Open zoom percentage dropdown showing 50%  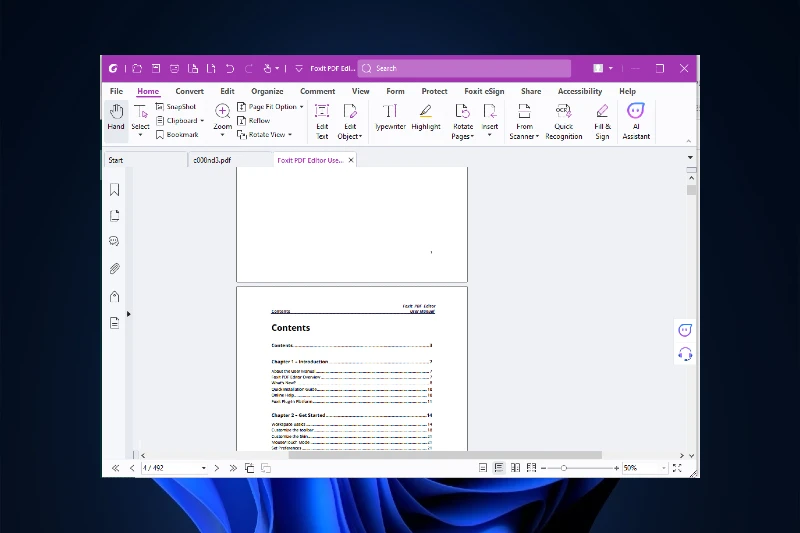click(x=664, y=468)
